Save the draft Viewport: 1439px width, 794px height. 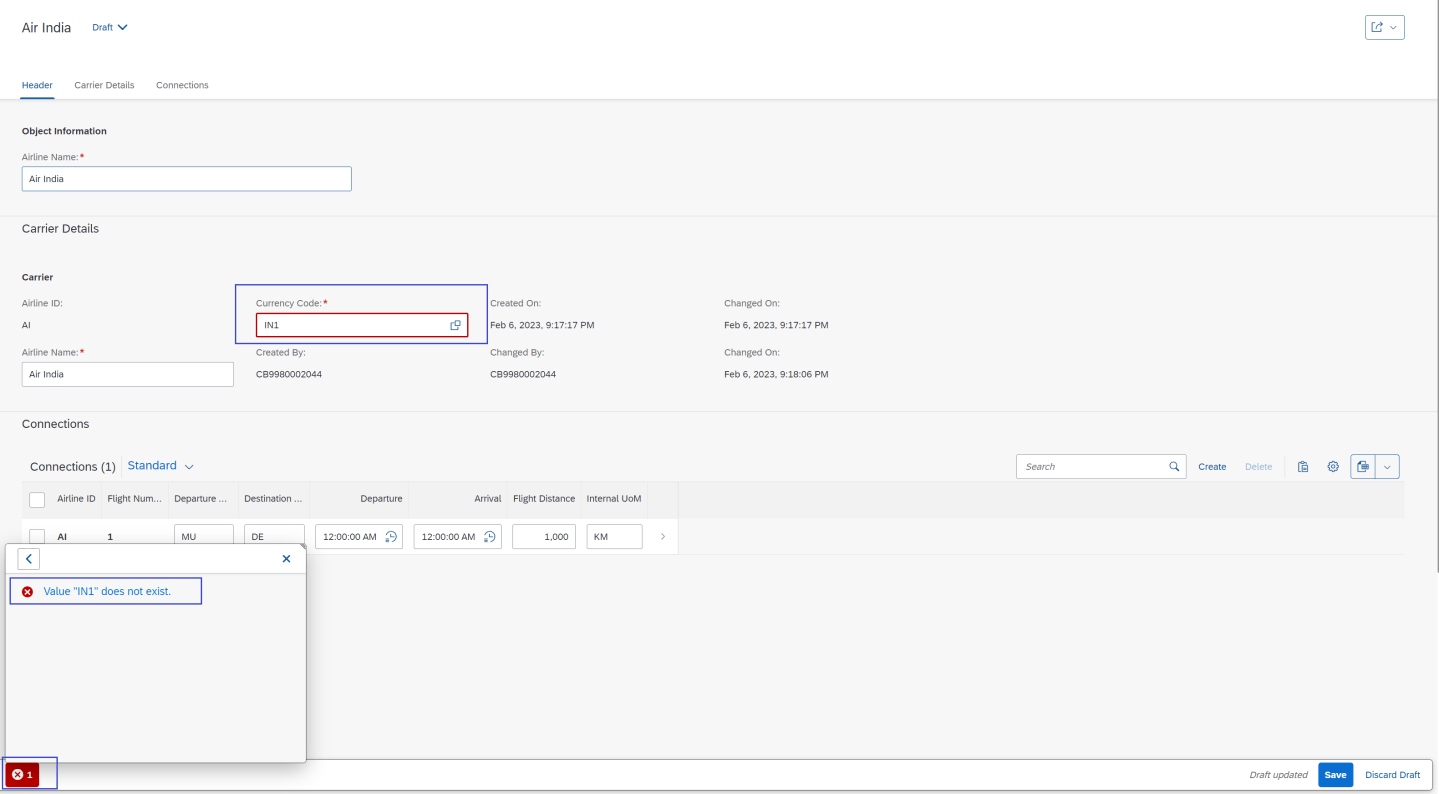[1335, 775]
